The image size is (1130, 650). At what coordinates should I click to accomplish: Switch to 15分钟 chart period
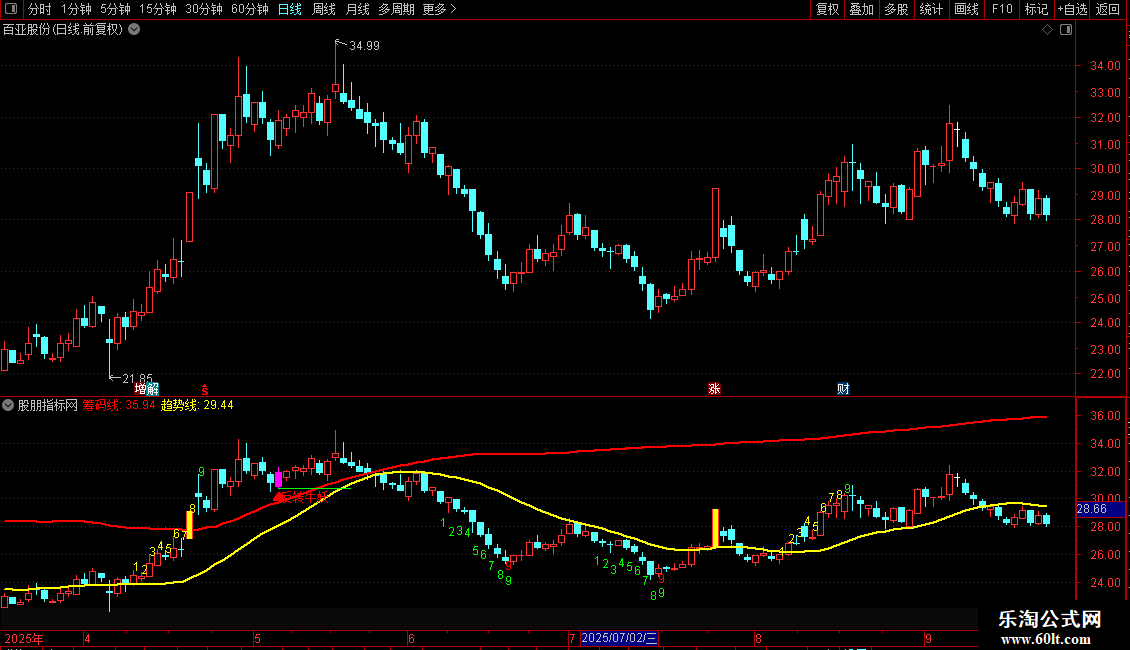pos(158,9)
